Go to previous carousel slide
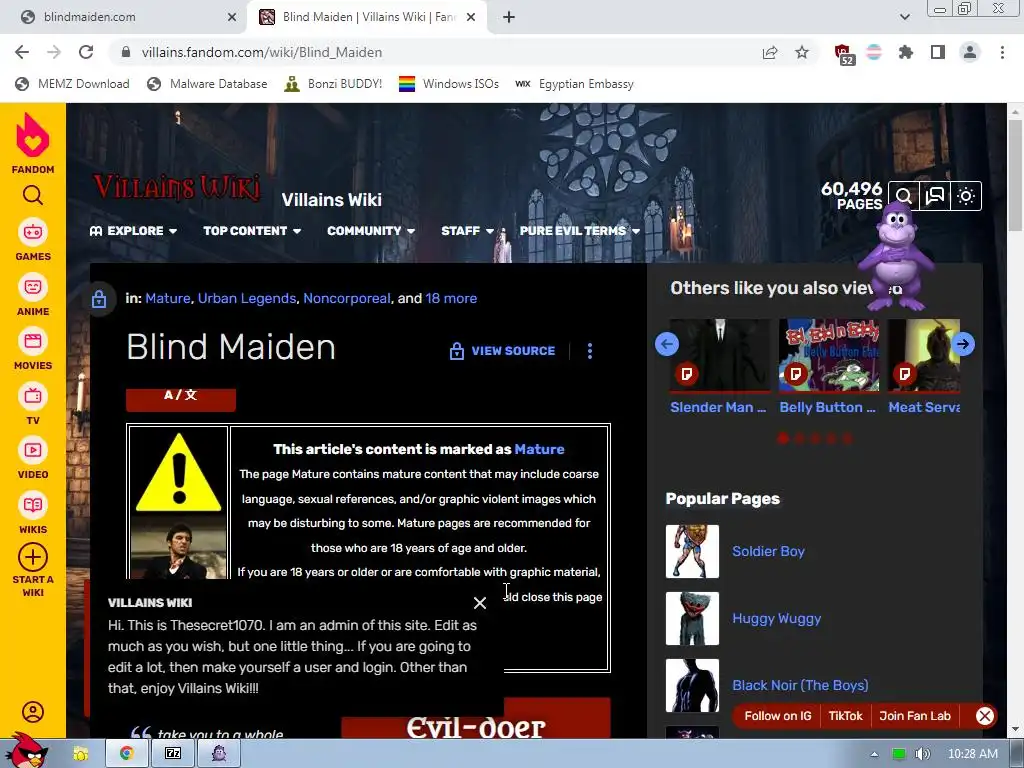Image resolution: width=1024 pixels, height=768 pixels. pos(667,344)
